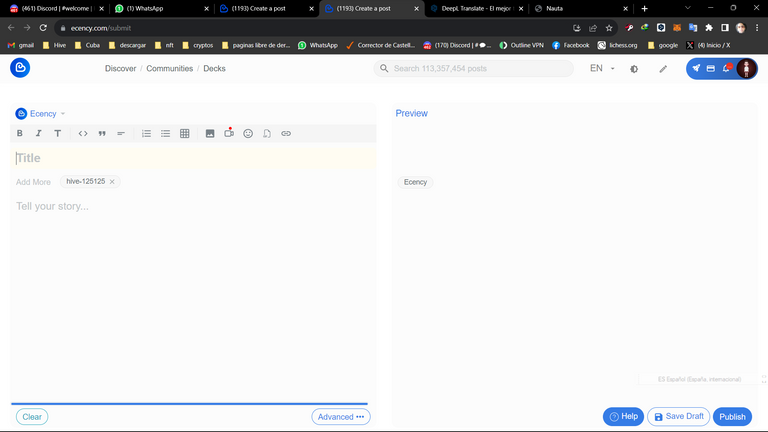
Task: Toggle bold formatting in editor toolbar
Action: pyautogui.click(x=20, y=133)
